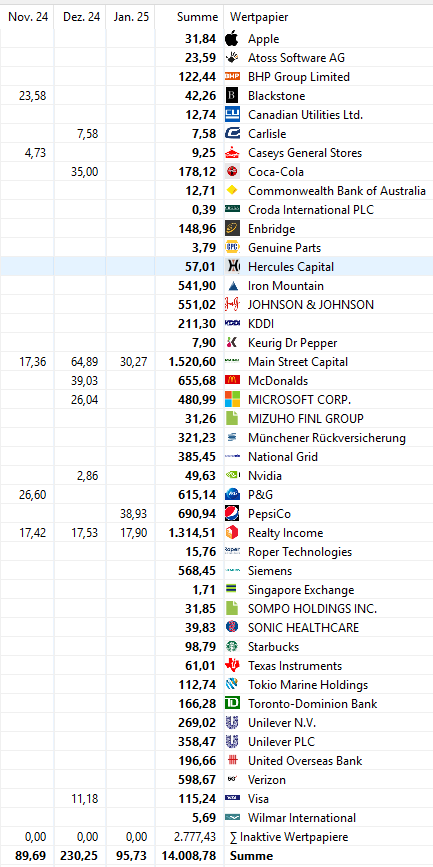Select the Singapore Exchange name
433x867 pixels.
301,590
